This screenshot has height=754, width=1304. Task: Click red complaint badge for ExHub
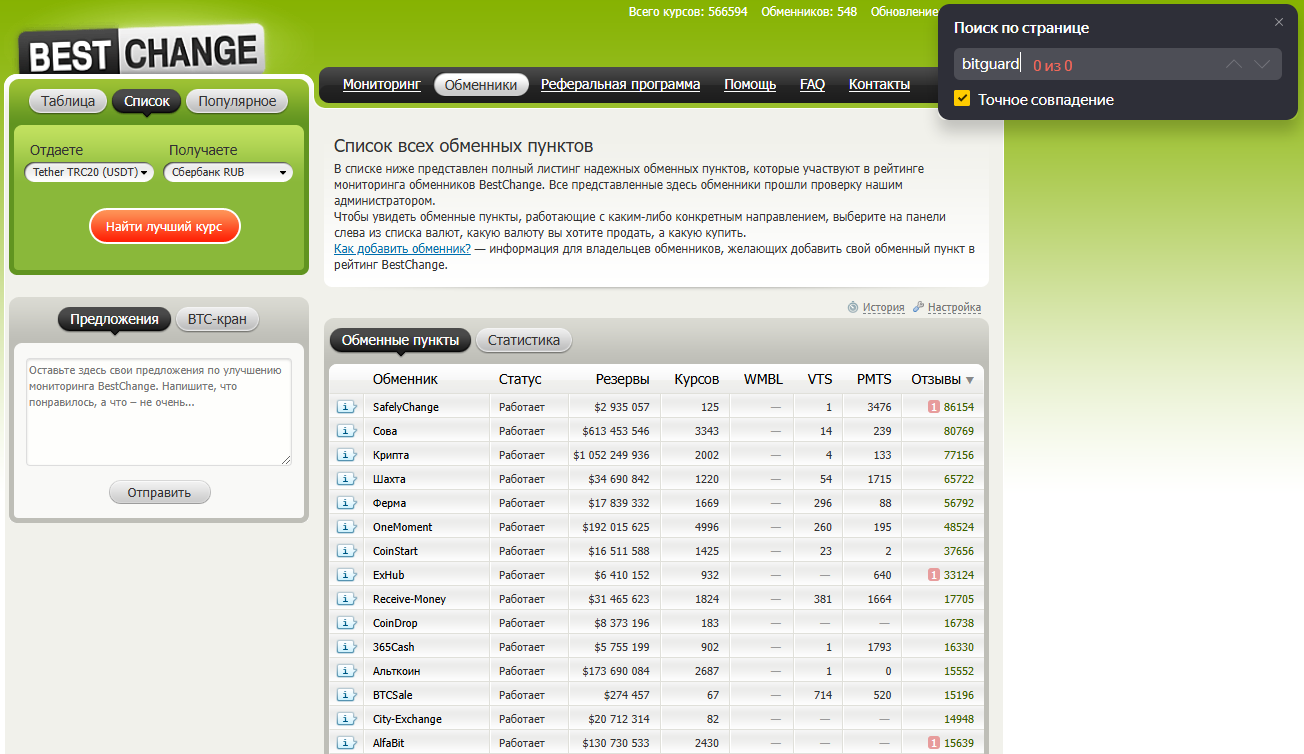[x=933, y=575]
